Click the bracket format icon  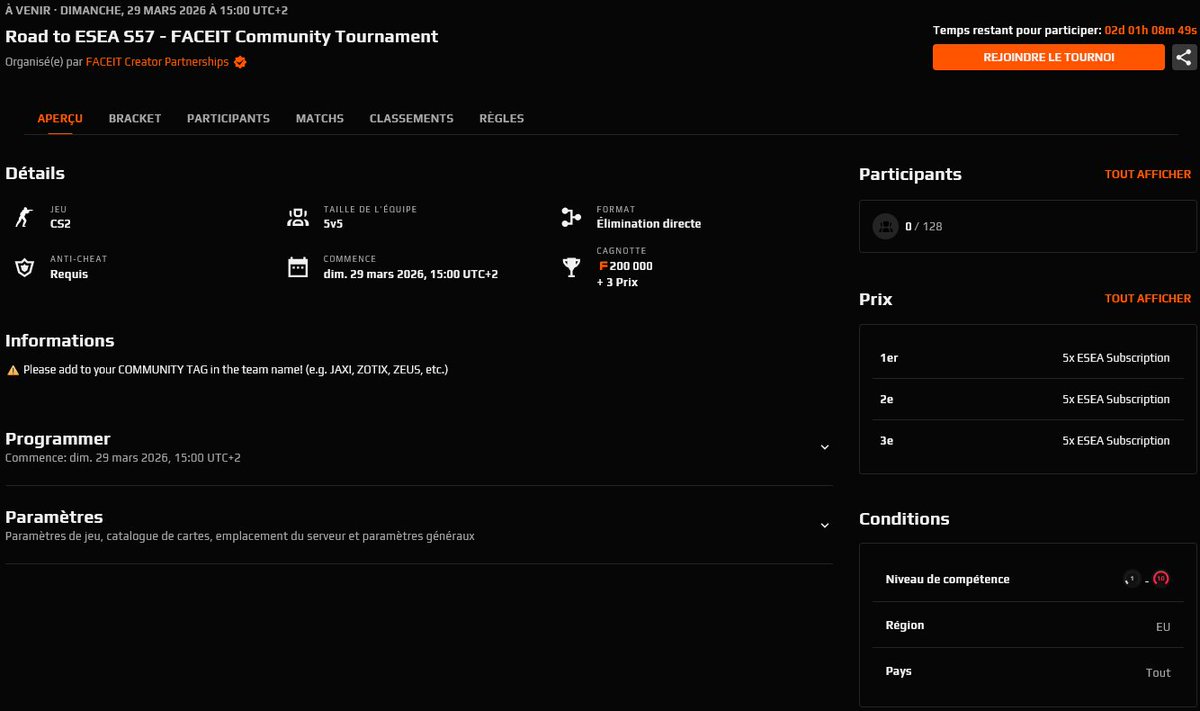click(x=571, y=217)
